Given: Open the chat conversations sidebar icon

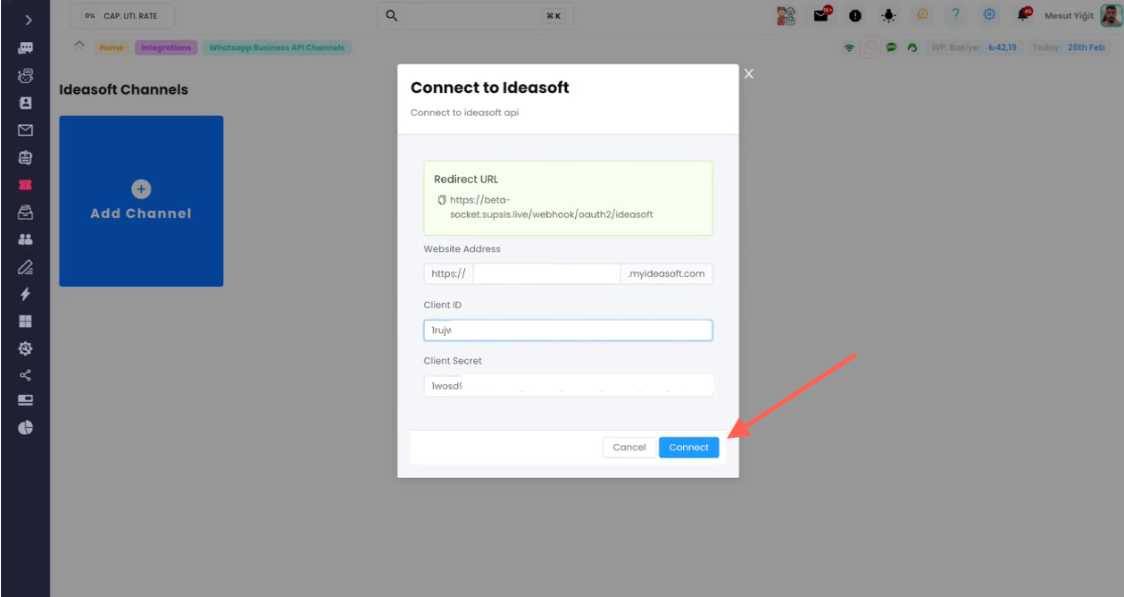Looking at the screenshot, I should pyautogui.click(x=25, y=48).
